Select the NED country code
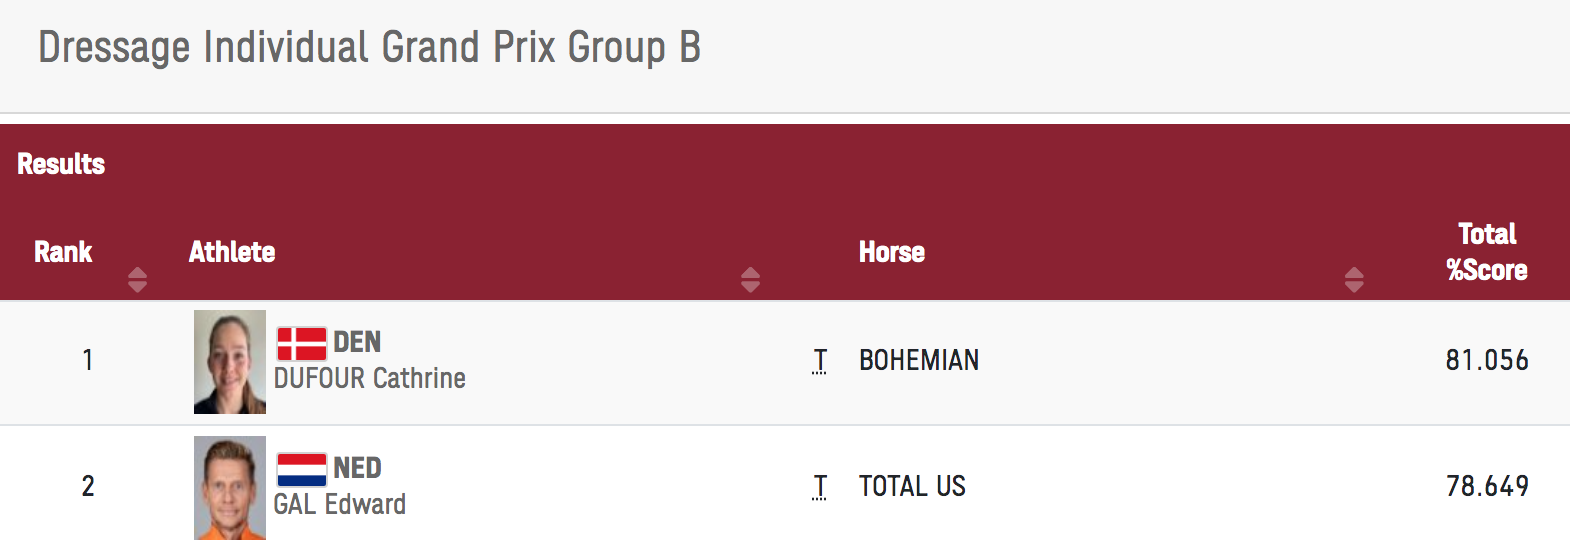The image size is (1570, 548). [x=357, y=468]
